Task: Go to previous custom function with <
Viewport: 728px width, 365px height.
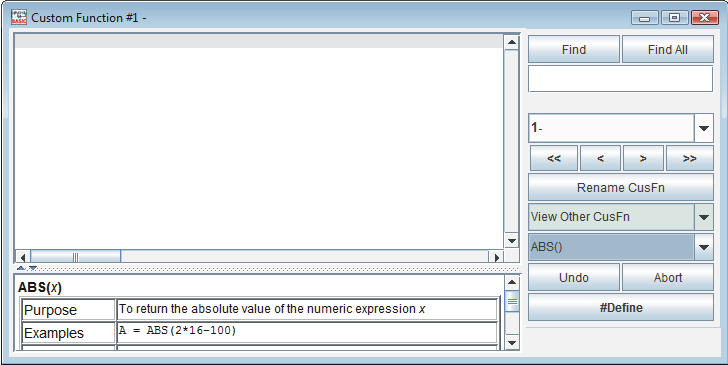Action: [x=600, y=158]
